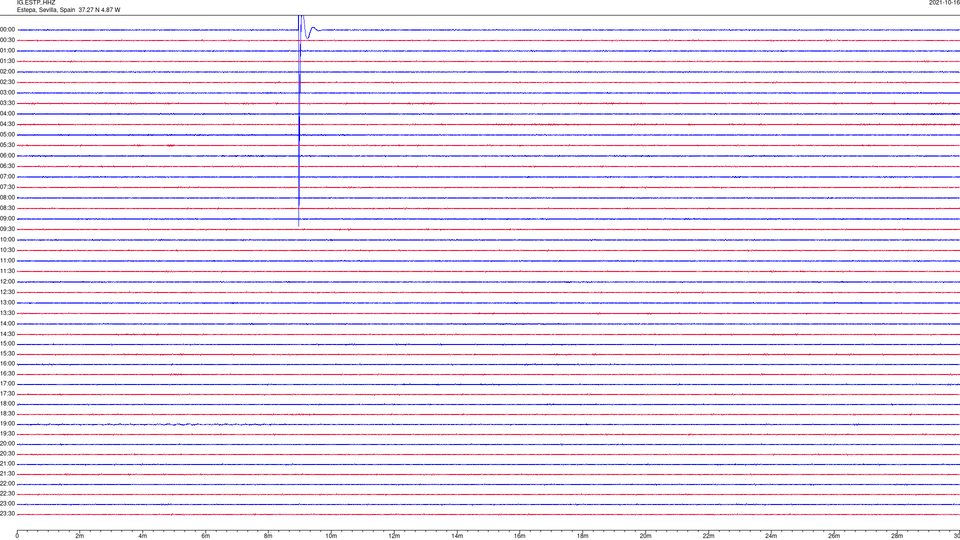Select the 13:30 trace time label
The width and height of the screenshot is (960, 540).
[7, 313]
